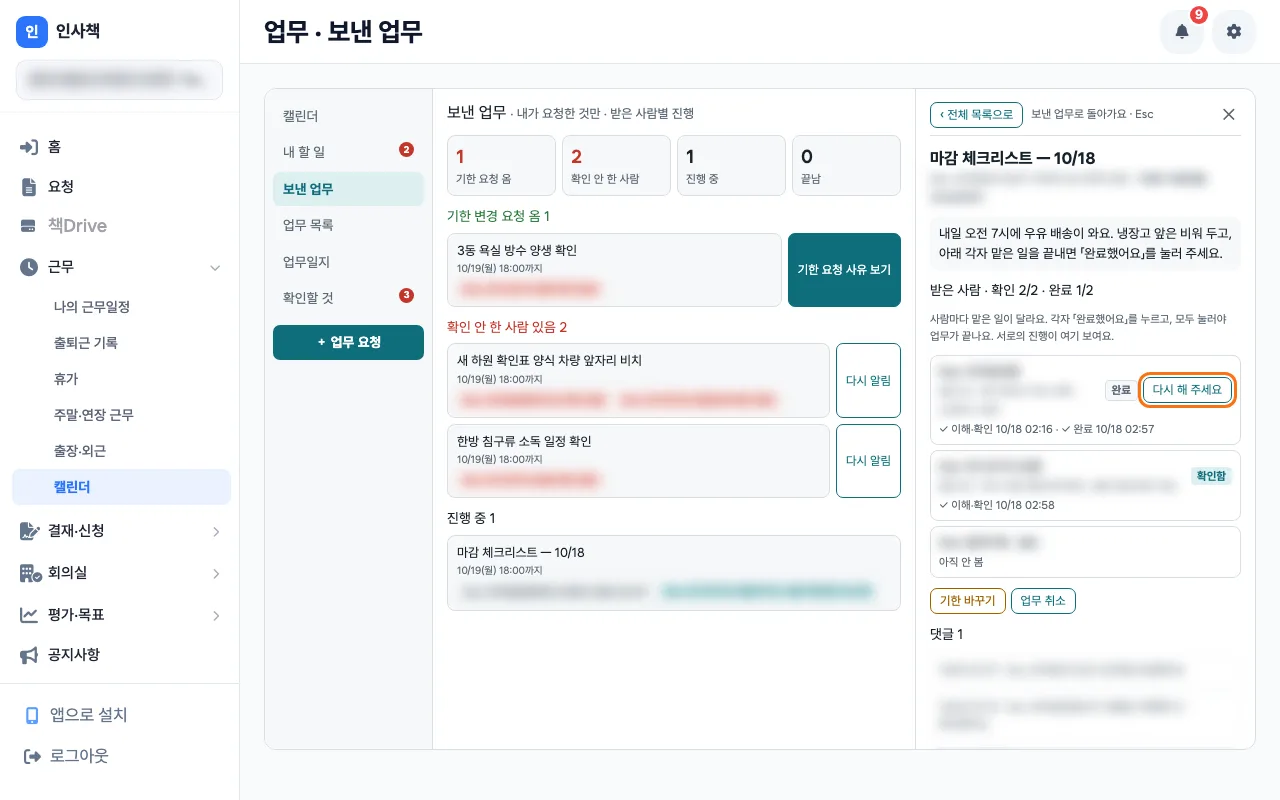Select the sidebar 캘린더 submenu item under 근무
Screen dimensions: 1280x800
click(x=121, y=487)
